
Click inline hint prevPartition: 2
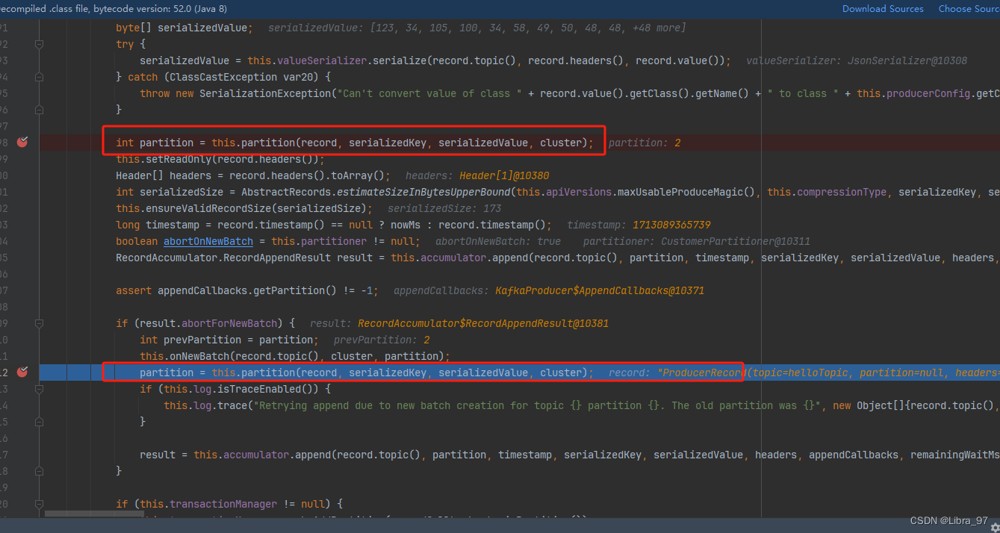381,340
